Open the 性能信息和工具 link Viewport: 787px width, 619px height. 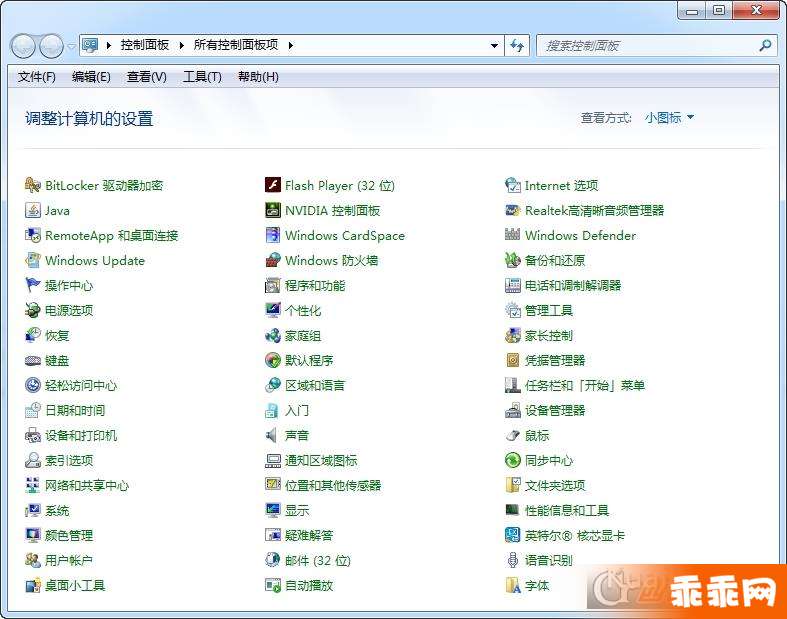point(567,511)
